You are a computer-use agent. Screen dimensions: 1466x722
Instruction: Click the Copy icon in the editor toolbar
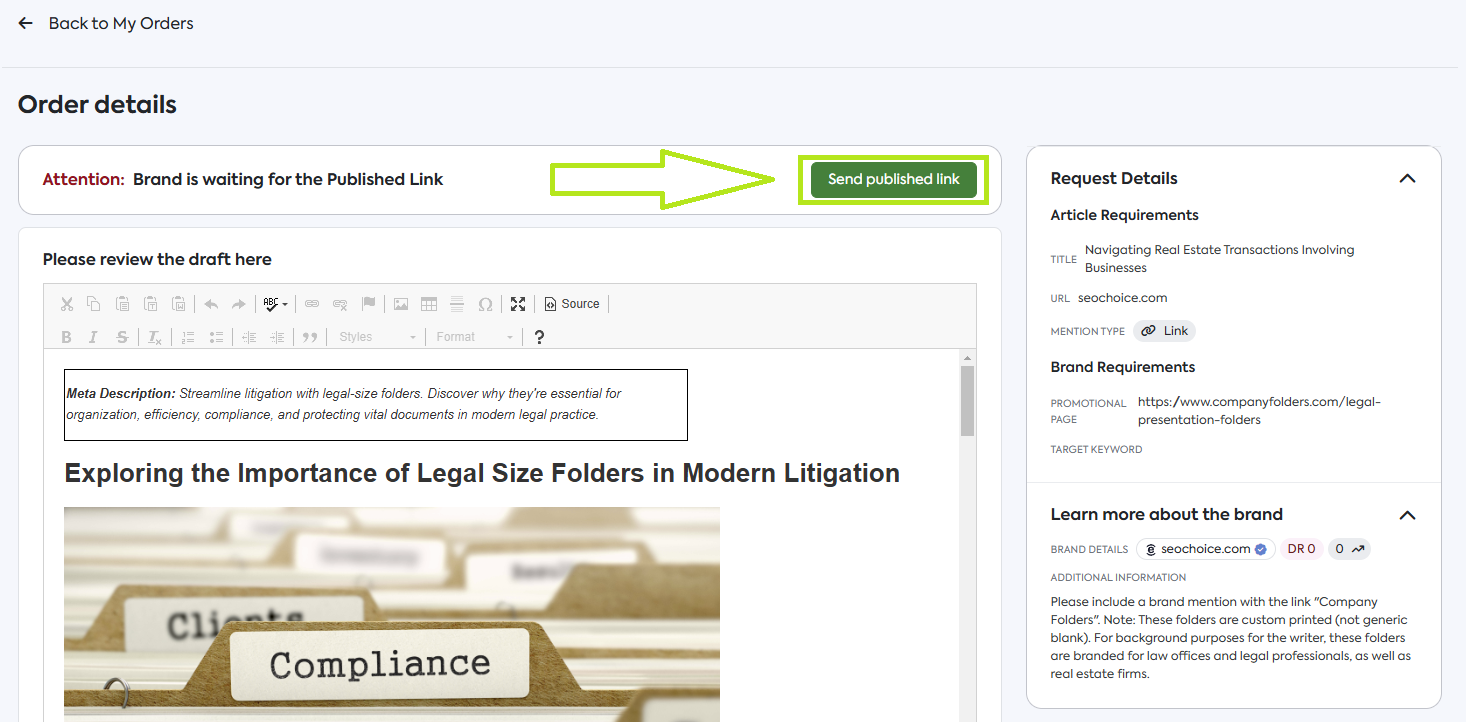click(x=94, y=304)
